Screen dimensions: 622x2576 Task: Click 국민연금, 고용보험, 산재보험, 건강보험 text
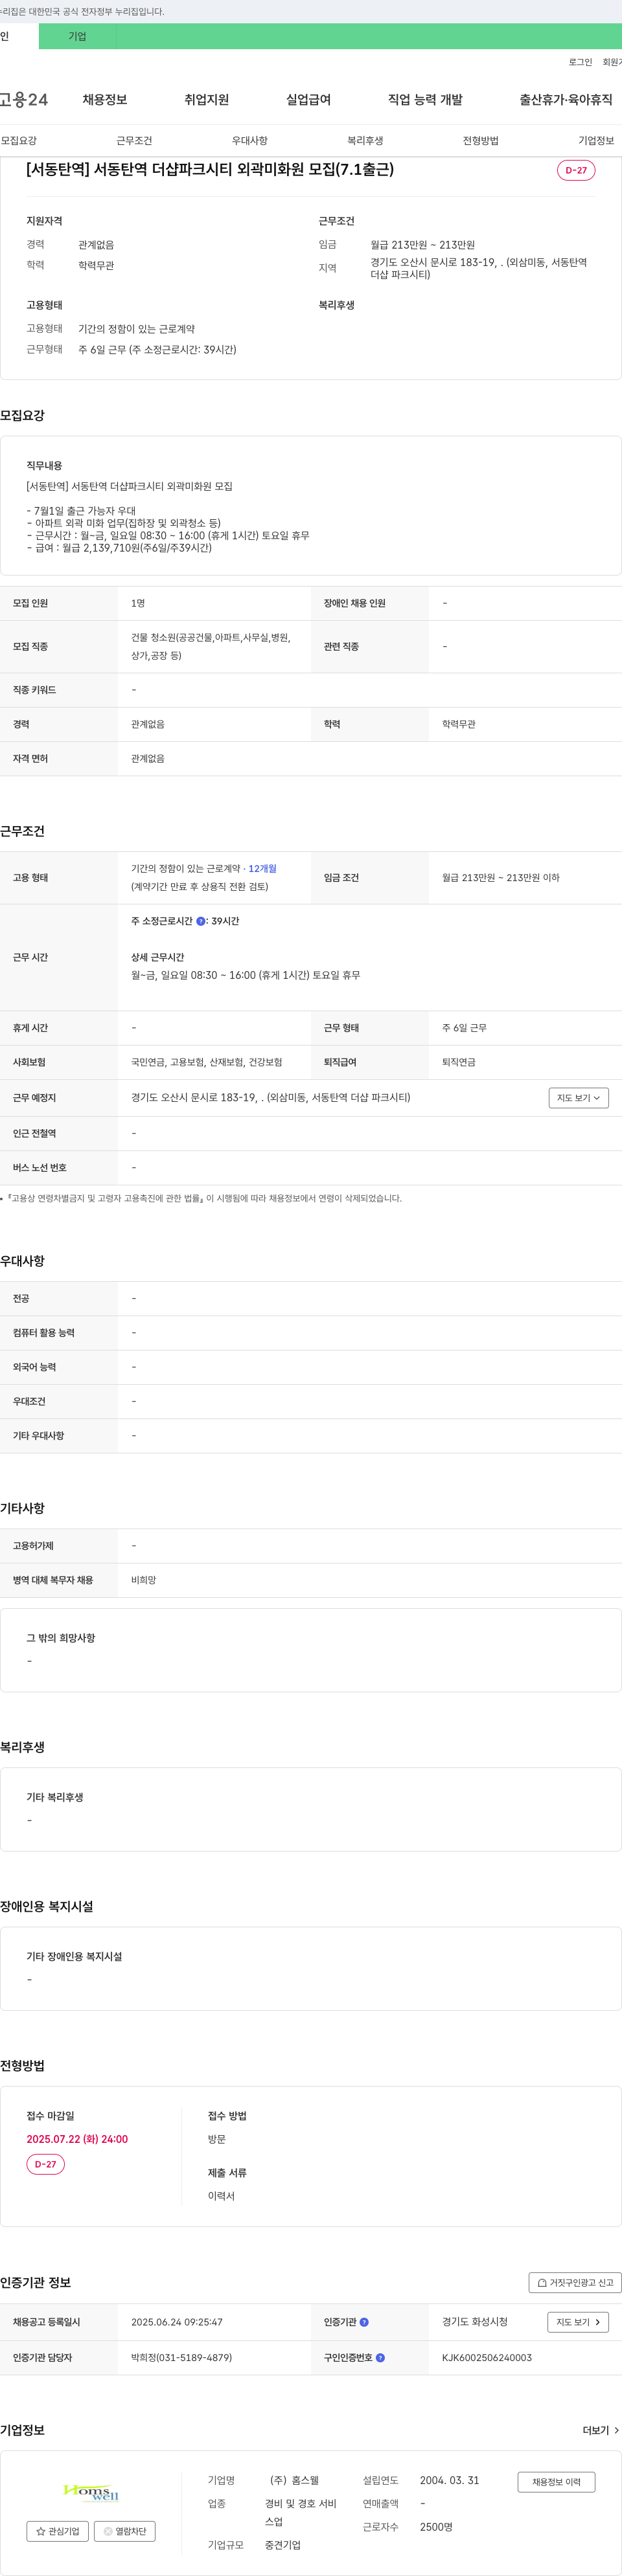(x=207, y=1062)
